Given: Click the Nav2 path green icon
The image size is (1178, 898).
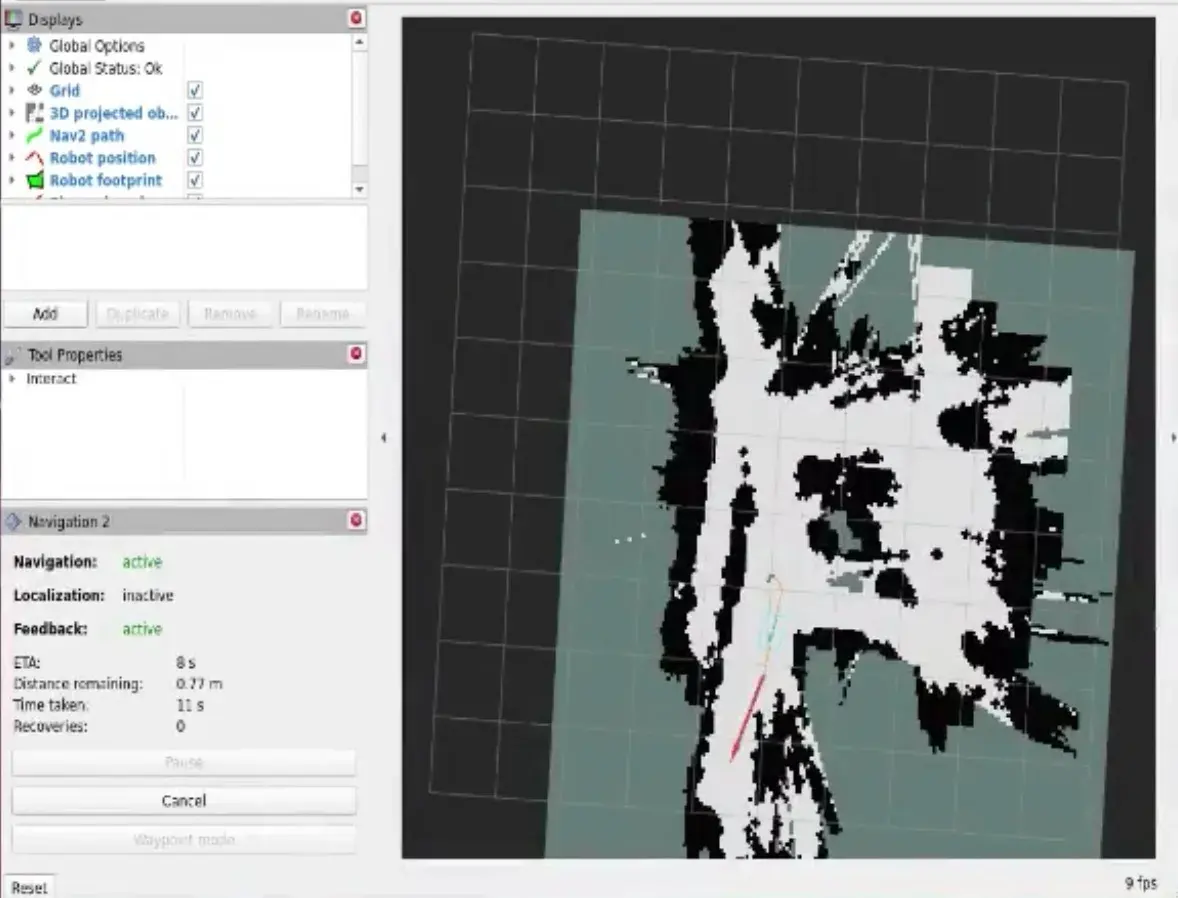Looking at the screenshot, I should coord(34,135).
